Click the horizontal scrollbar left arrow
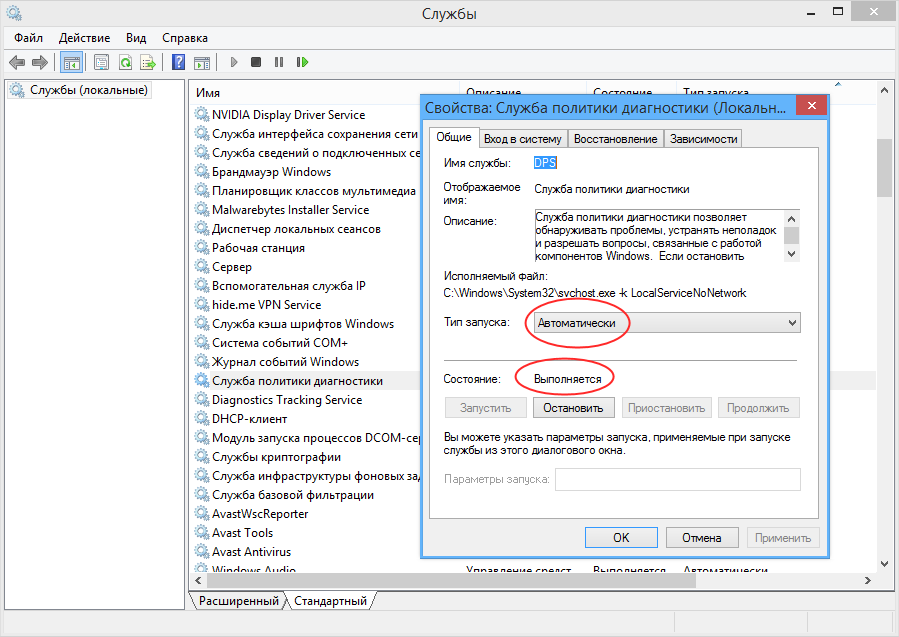 pyautogui.click(x=198, y=580)
